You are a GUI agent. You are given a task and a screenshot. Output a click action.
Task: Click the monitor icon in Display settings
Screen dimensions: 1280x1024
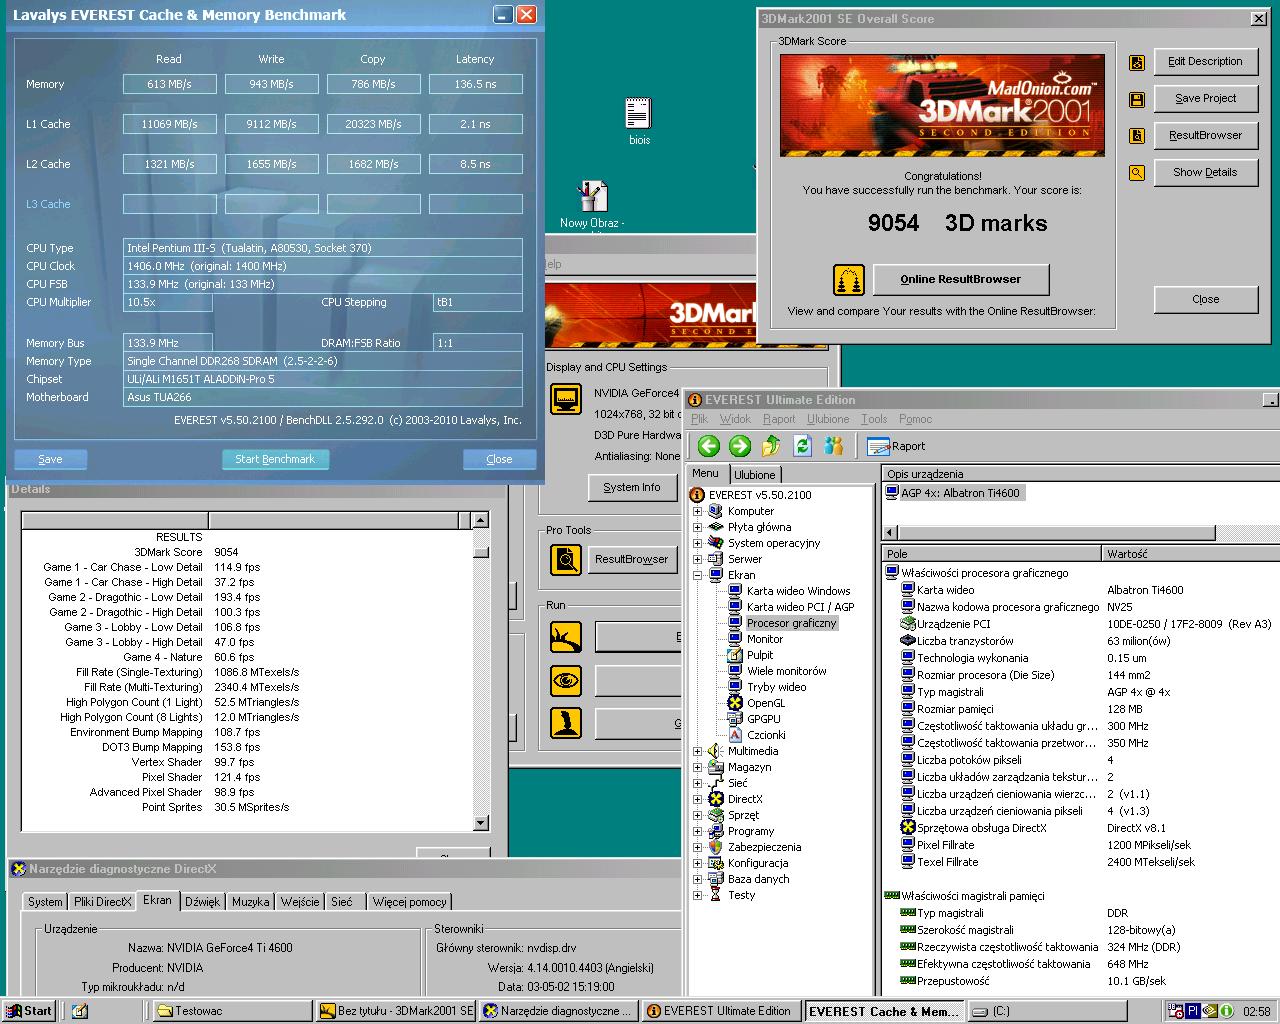coord(566,400)
